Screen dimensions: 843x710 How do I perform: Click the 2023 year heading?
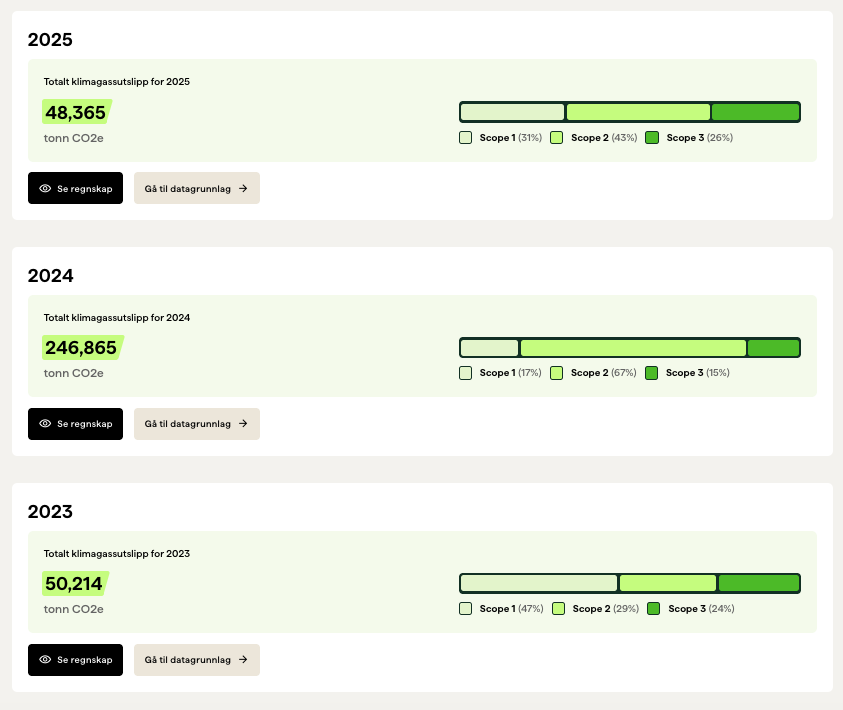click(x=51, y=512)
